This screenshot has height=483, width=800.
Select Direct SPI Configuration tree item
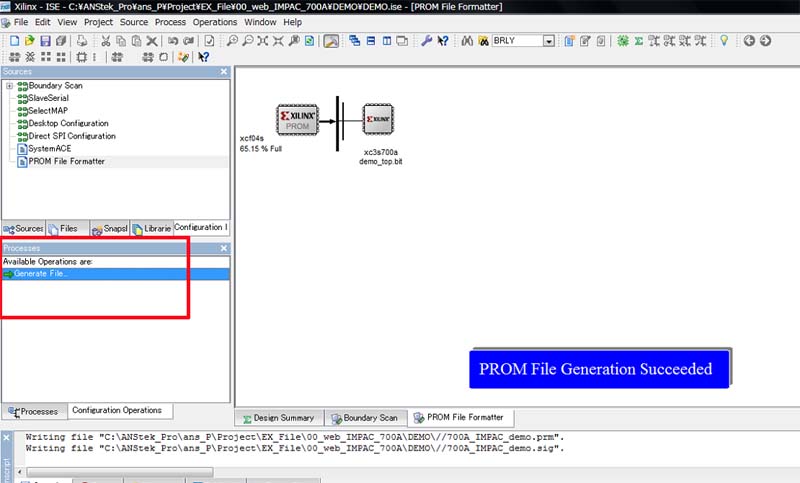pos(72,136)
